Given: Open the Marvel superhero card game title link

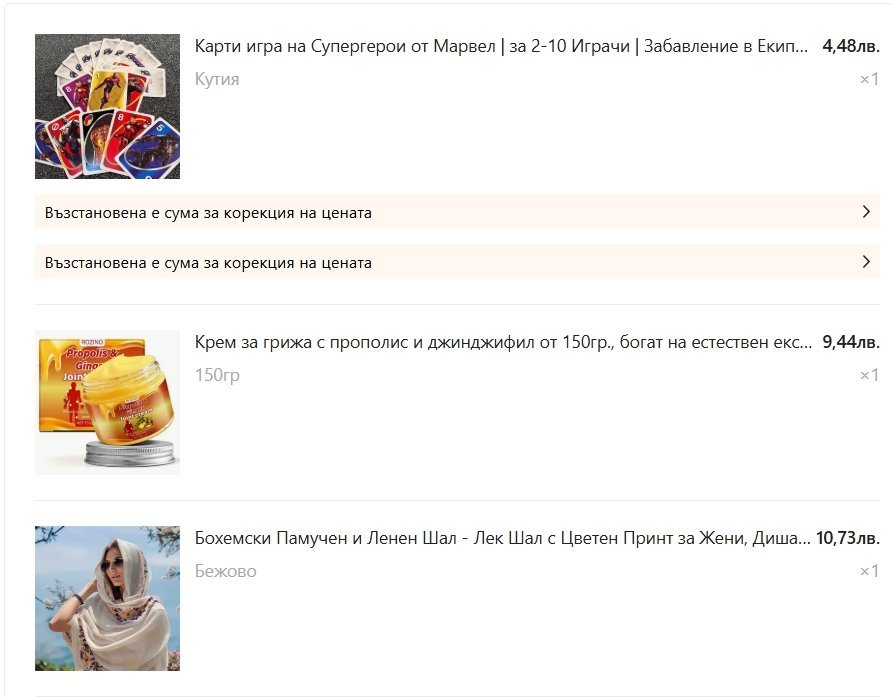Looking at the screenshot, I should pyautogui.click(x=501, y=46).
